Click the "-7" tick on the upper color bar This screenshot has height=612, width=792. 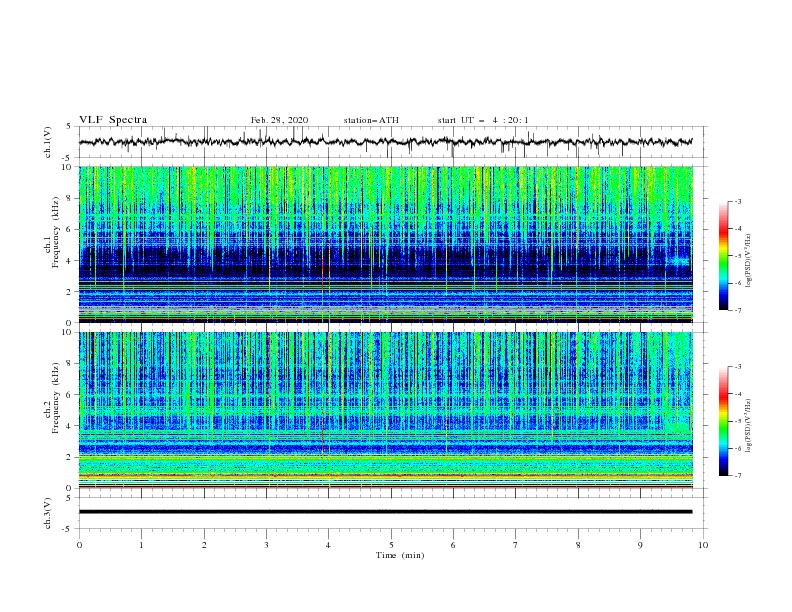[x=737, y=310]
